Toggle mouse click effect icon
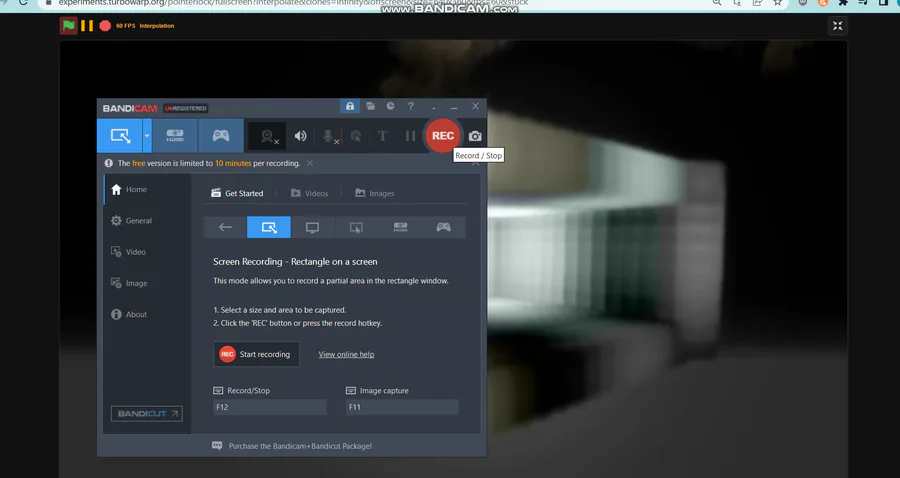Image resolution: width=900 pixels, height=478 pixels. click(356, 137)
